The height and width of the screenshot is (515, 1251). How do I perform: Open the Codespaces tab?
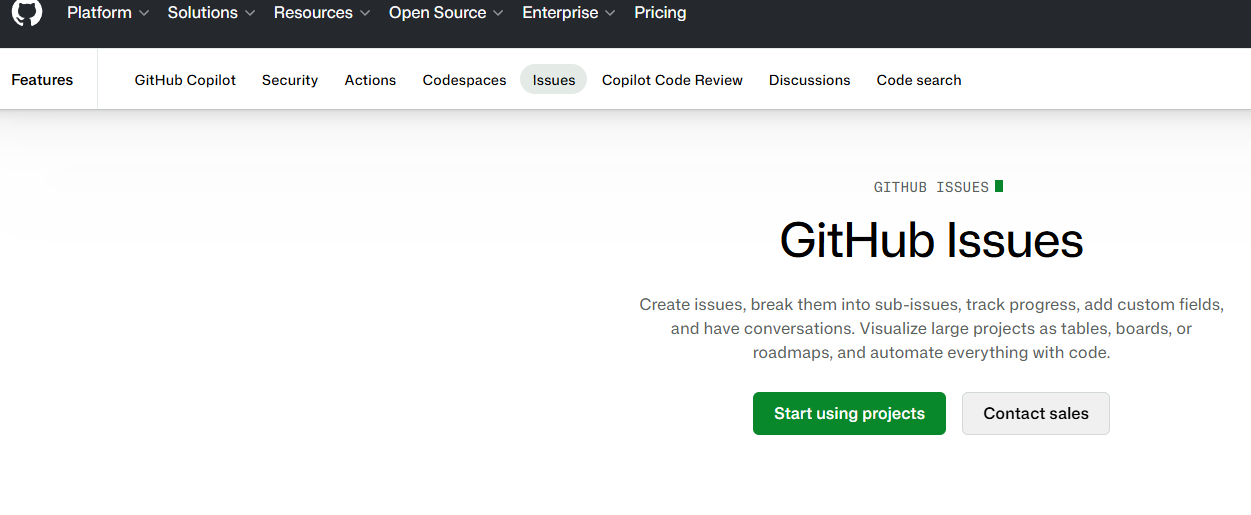click(x=464, y=80)
